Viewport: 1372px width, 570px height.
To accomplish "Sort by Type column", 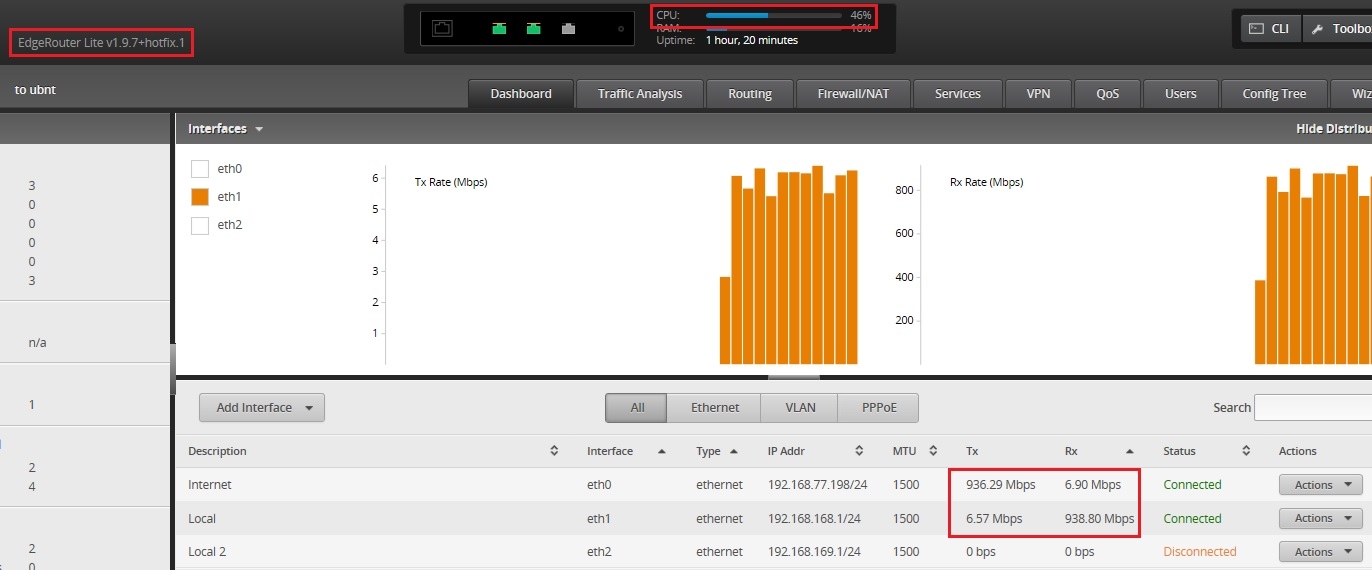I will click(x=717, y=451).
